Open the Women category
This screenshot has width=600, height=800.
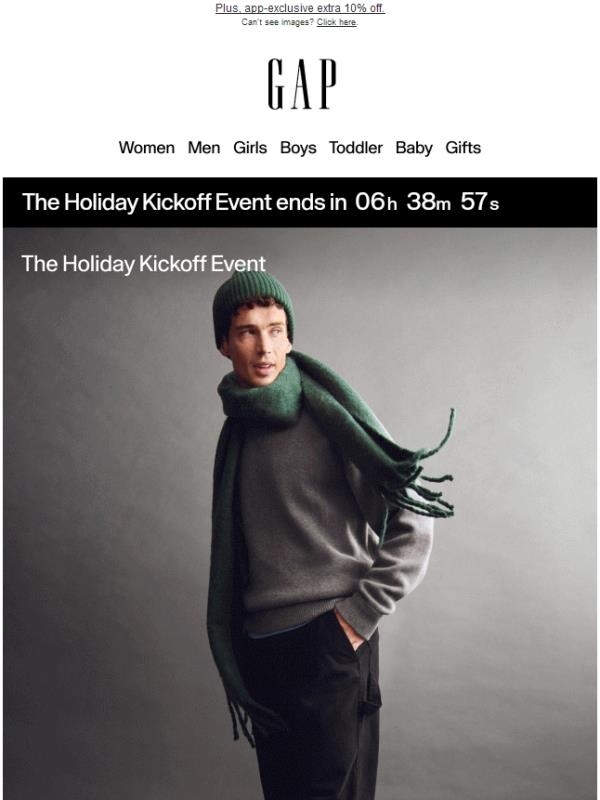[146, 148]
